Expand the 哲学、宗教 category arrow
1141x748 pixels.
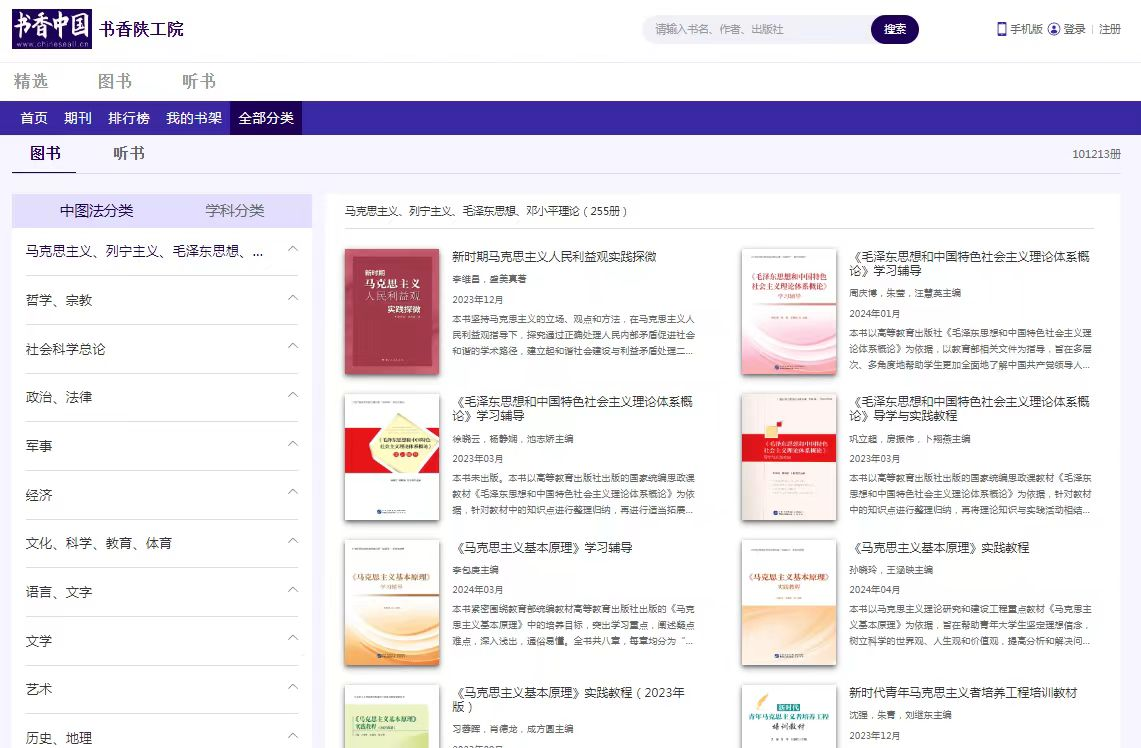293,298
